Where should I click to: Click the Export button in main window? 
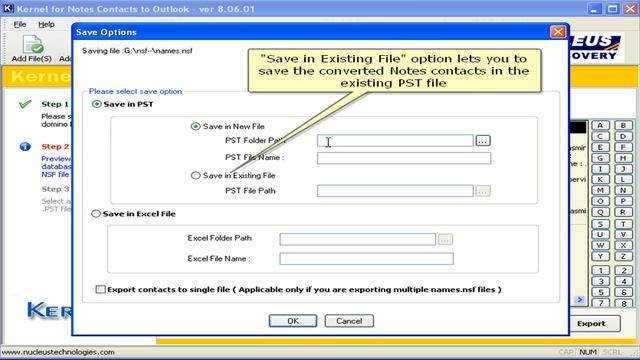tap(591, 324)
